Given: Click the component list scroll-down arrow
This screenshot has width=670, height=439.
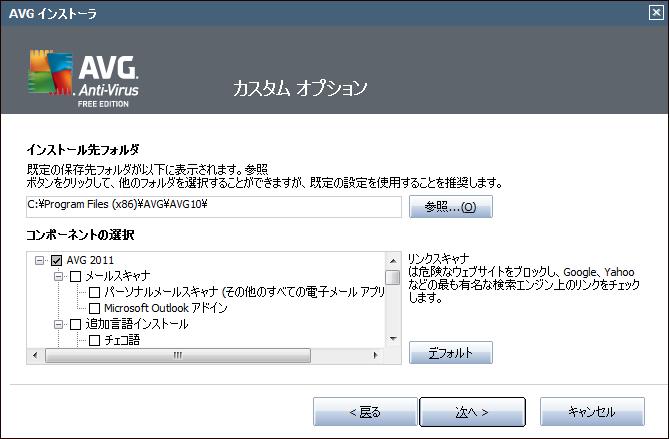Looking at the screenshot, I should 393,339.
